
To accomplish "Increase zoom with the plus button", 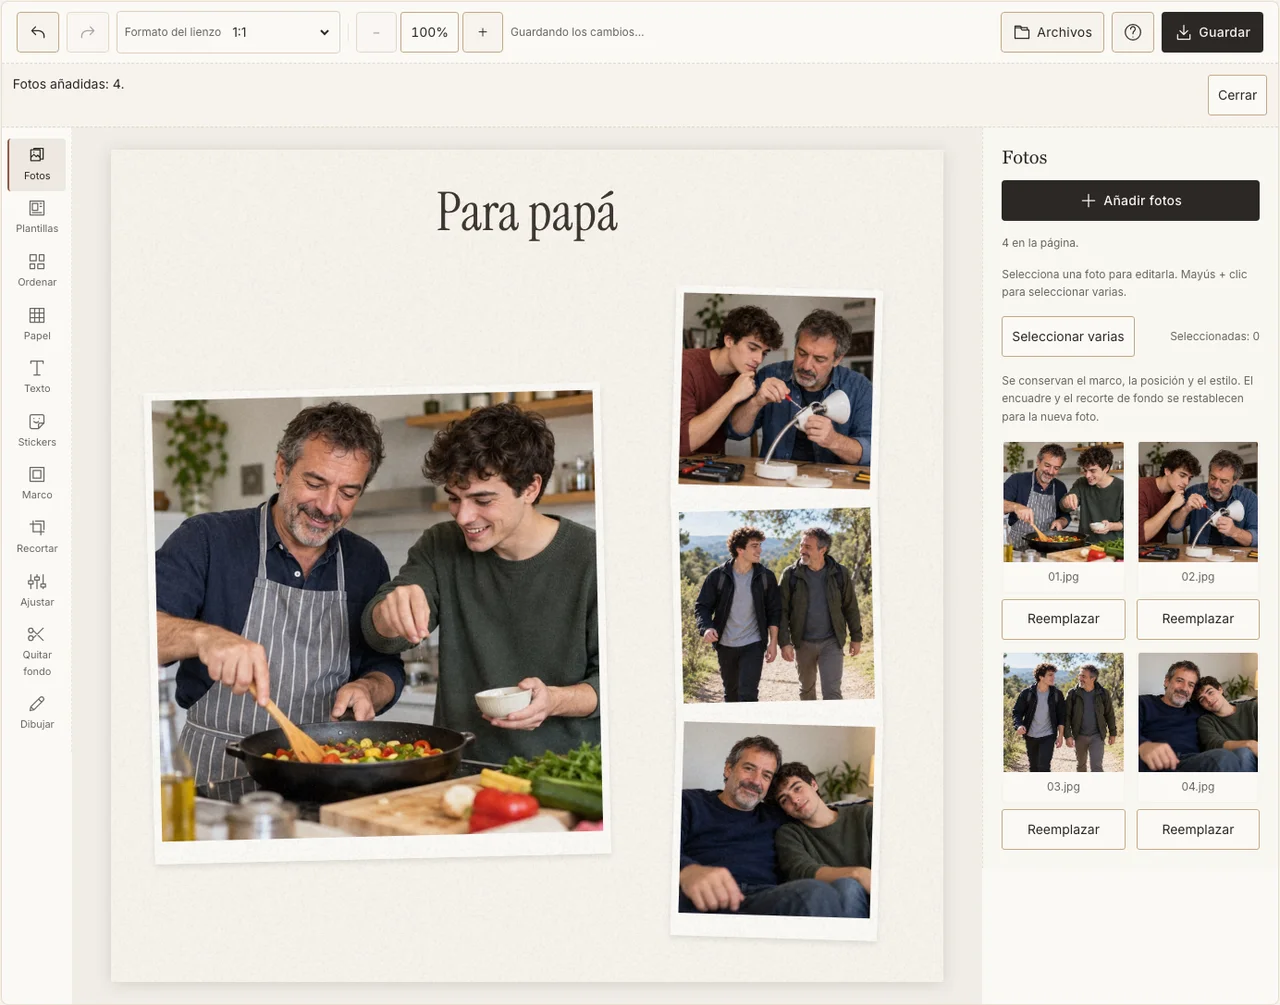I will pos(482,32).
